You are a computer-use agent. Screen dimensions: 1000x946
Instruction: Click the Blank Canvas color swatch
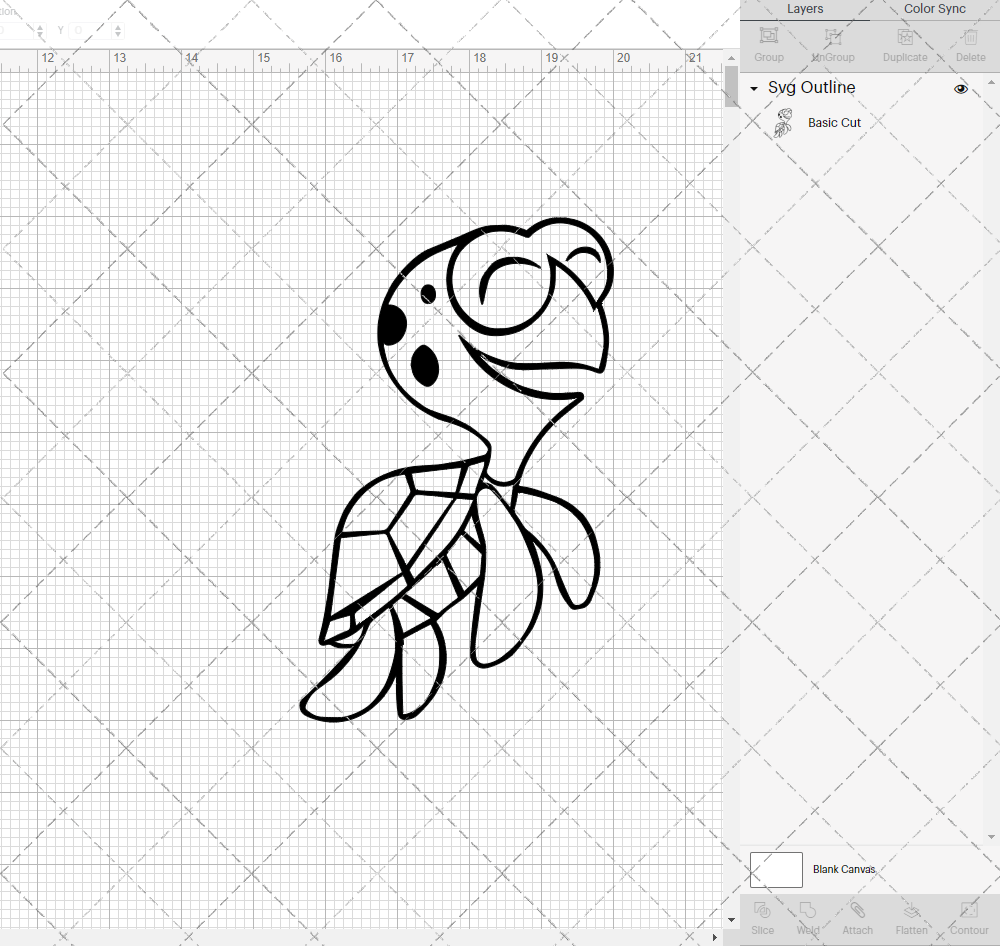776,869
